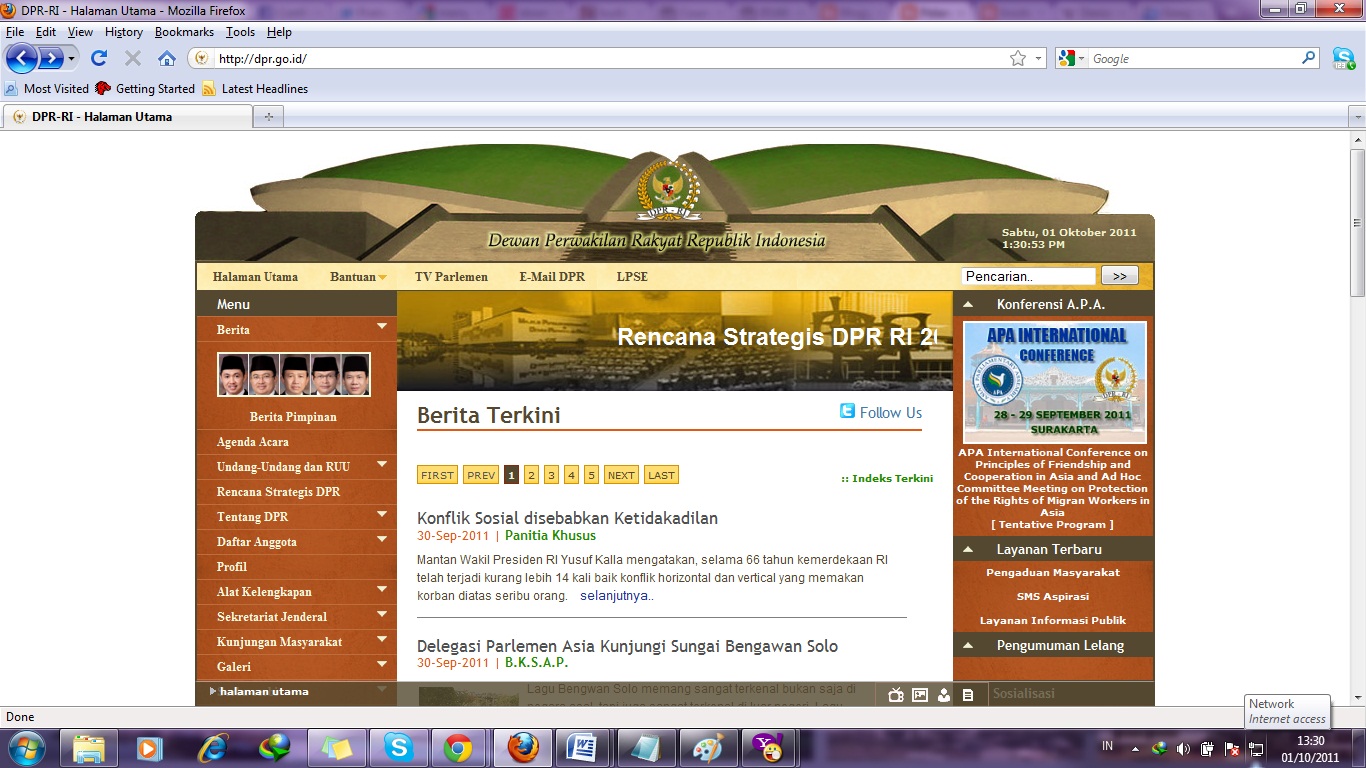Collapse the Layanan Terbaru panel

click(x=968, y=549)
